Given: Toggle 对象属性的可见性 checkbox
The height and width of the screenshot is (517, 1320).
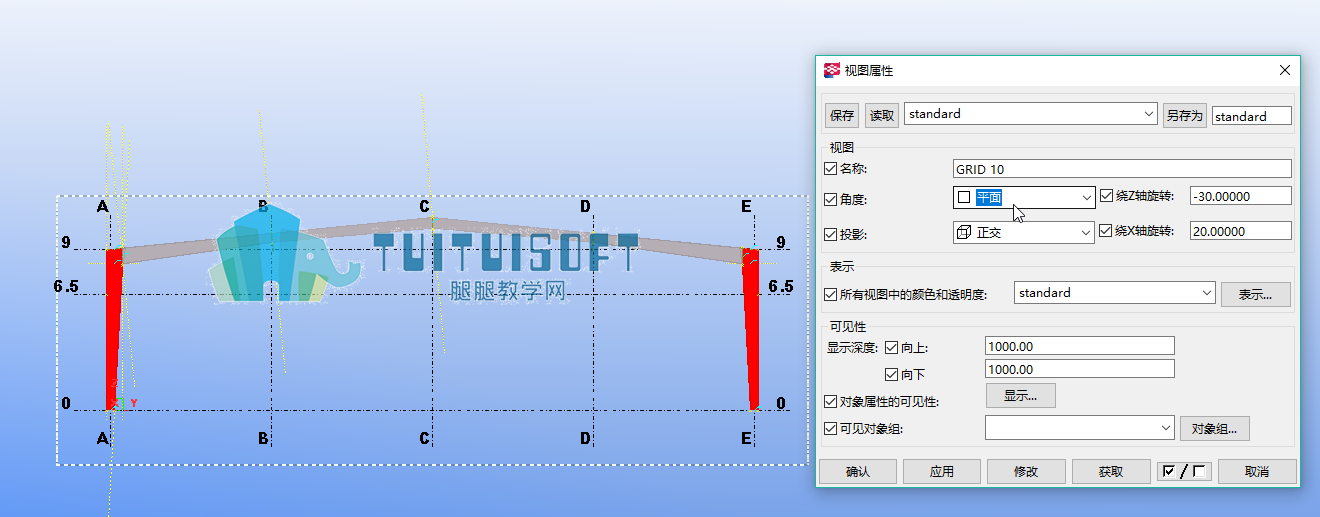Looking at the screenshot, I should (x=830, y=401).
